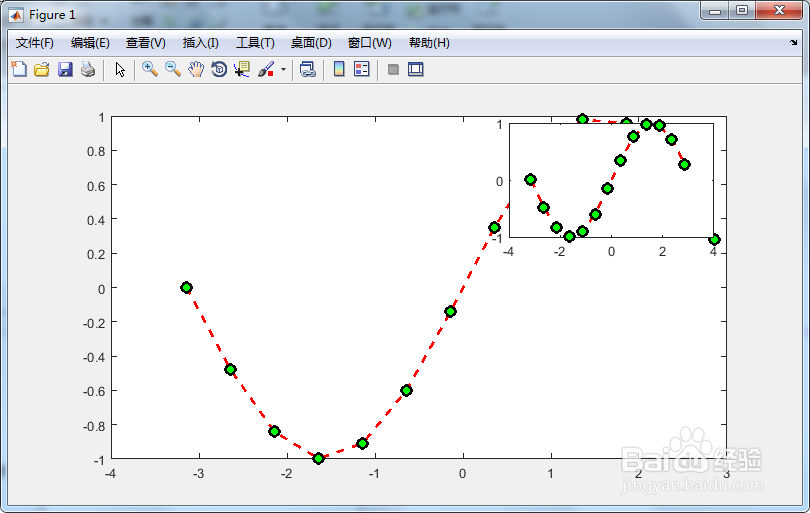Select the Pan hand tool

[196, 69]
